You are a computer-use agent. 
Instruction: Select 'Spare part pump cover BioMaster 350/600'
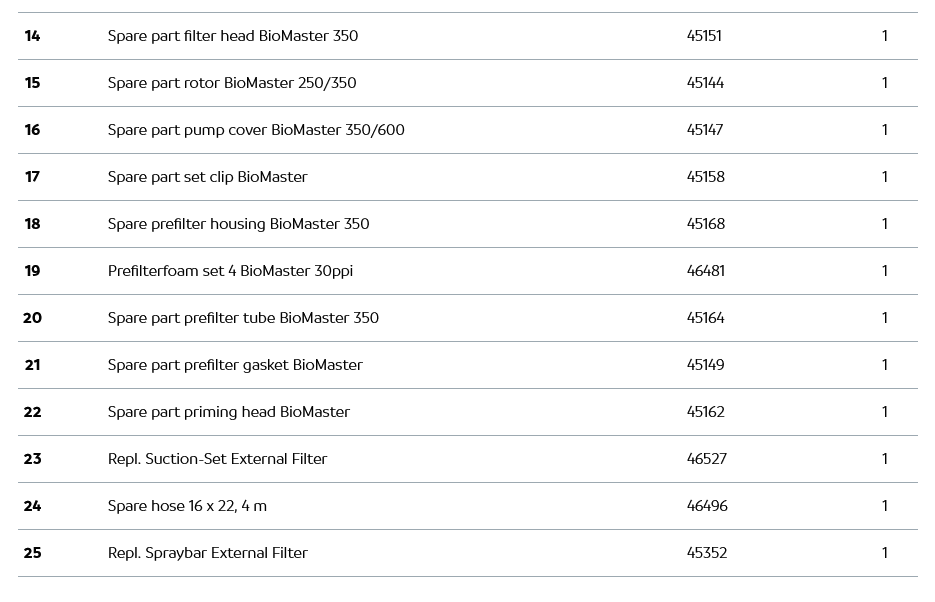point(256,130)
